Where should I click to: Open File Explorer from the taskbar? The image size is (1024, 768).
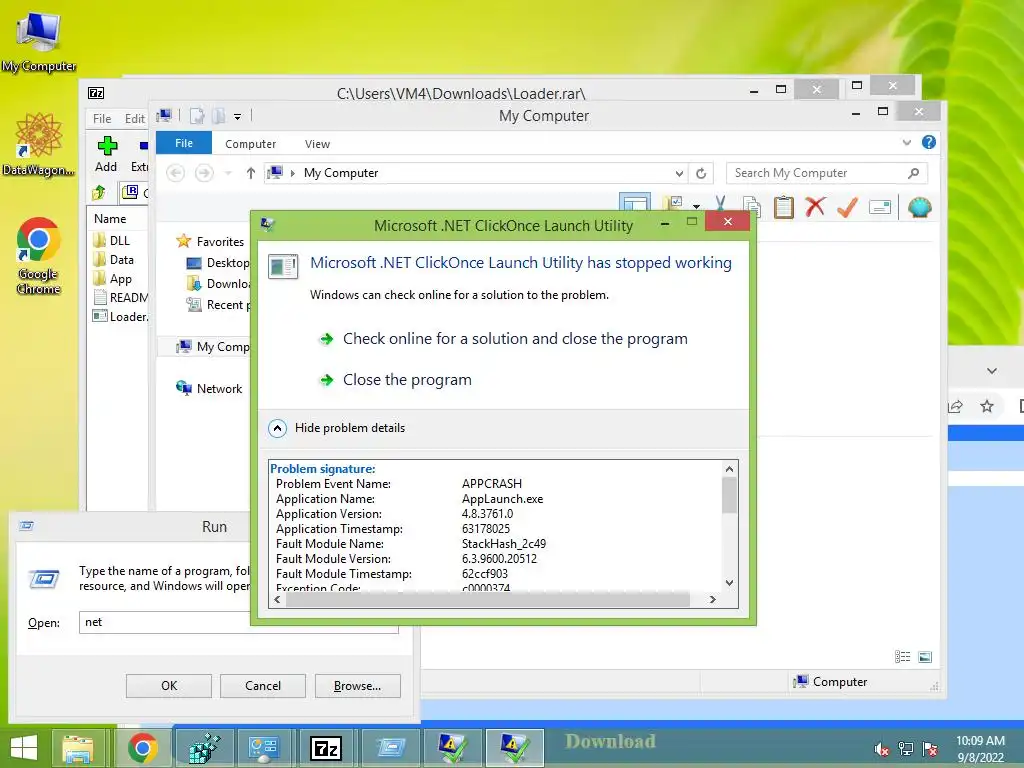(78, 748)
